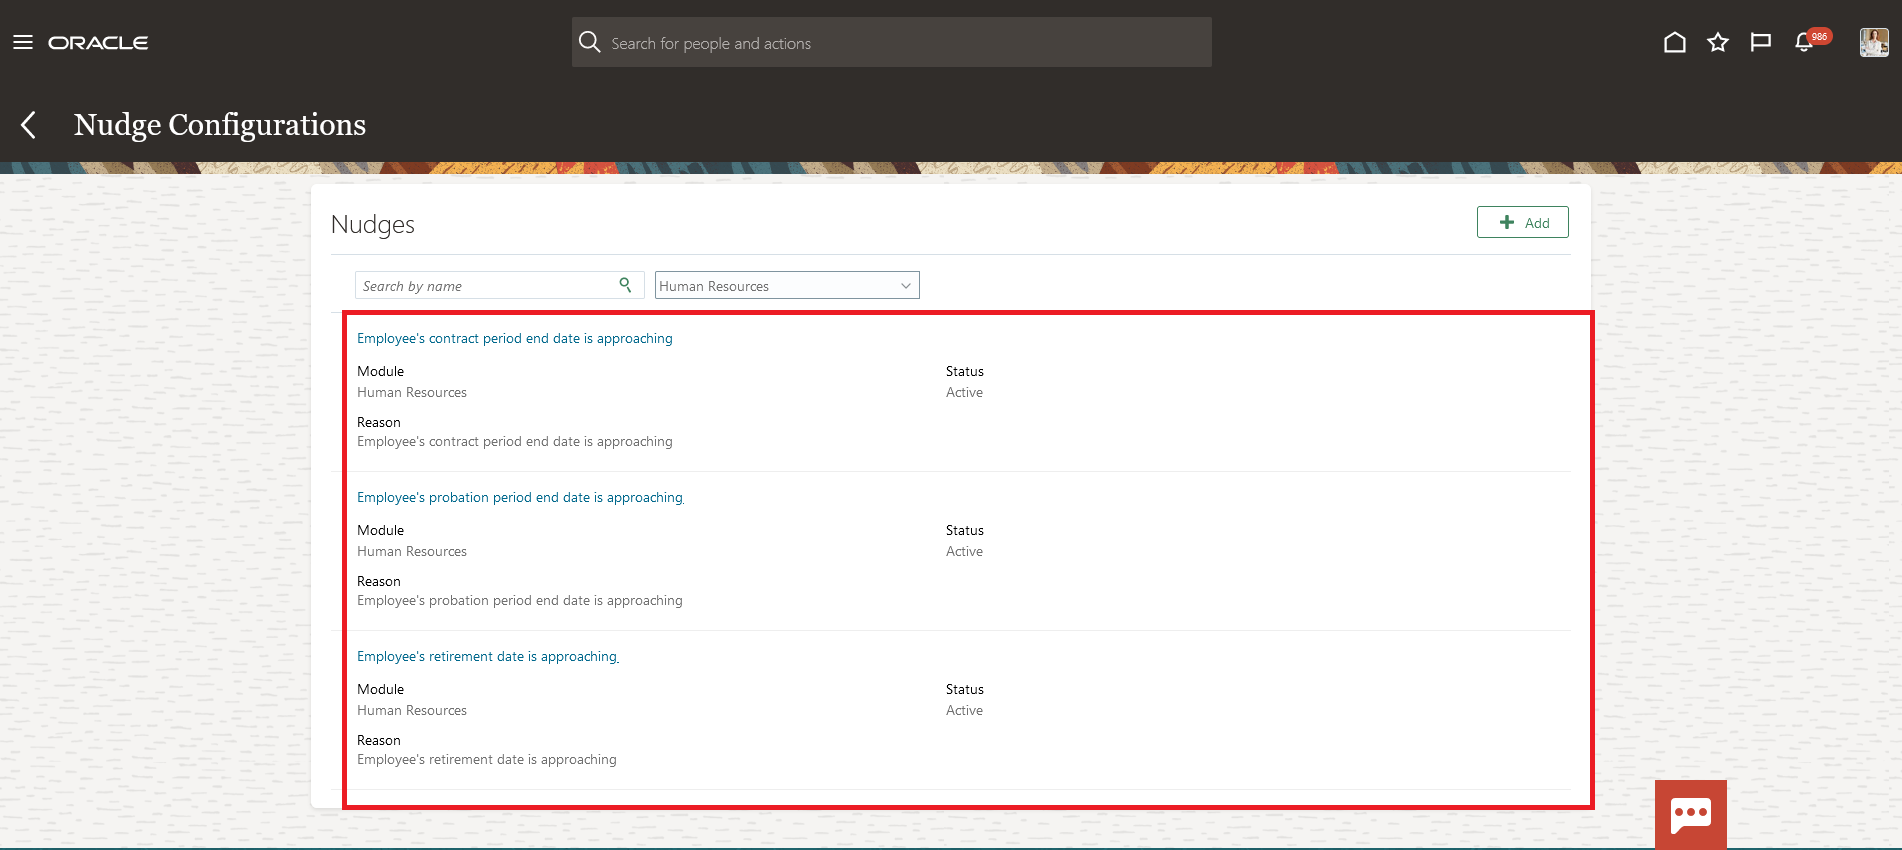The width and height of the screenshot is (1902, 850).
Task: Open probation period end date nudge link
Action: pyautogui.click(x=520, y=497)
